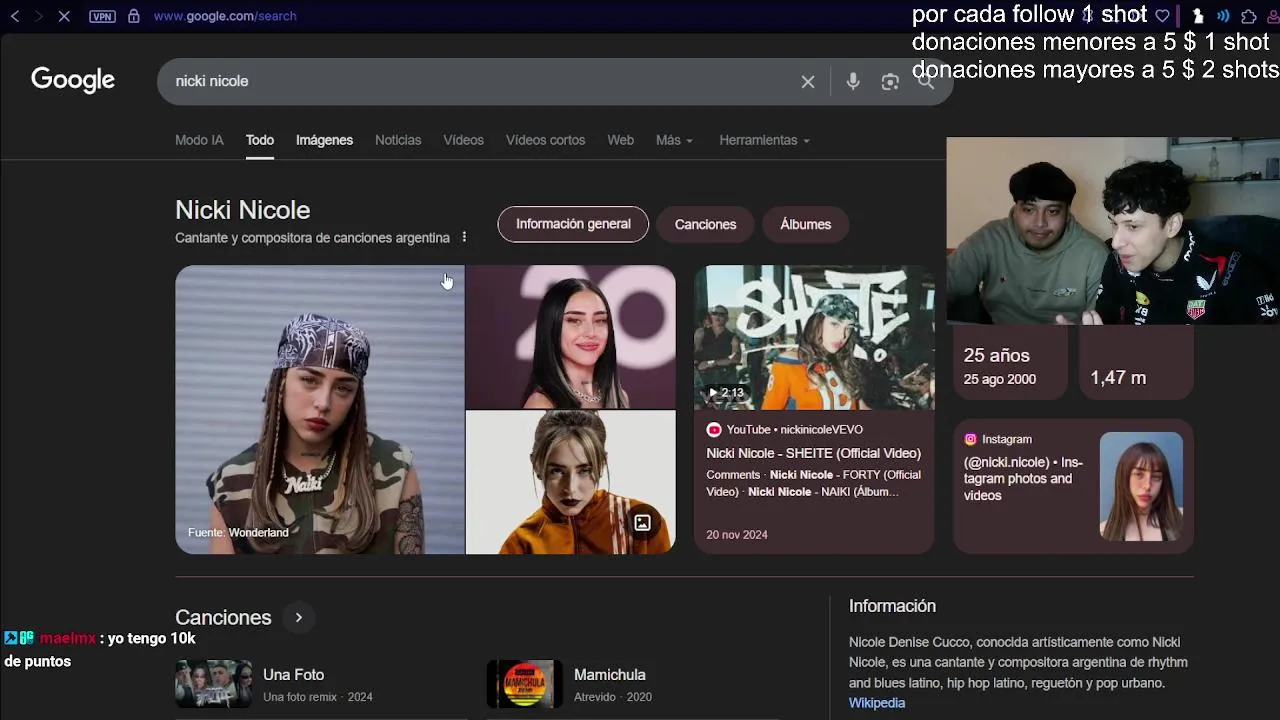Image resolution: width=1280 pixels, height=720 pixels.
Task: Switch to the Modo IA tab
Action: click(x=199, y=140)
